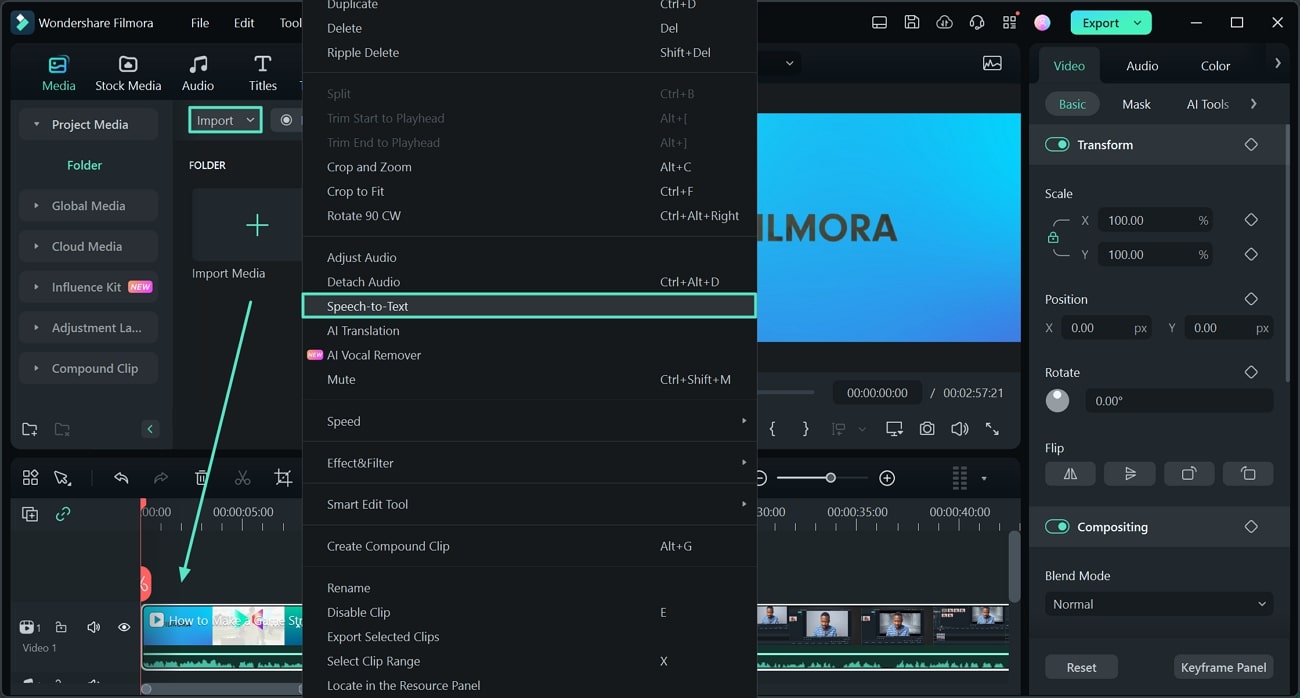
Task: Hide Video 1 track eye icon
Action: [124, 627]
